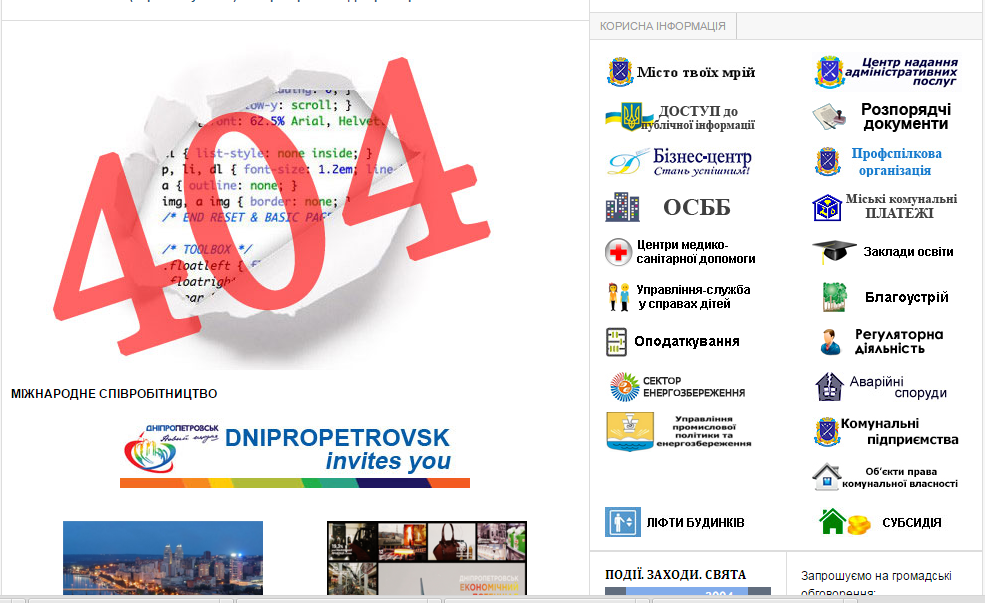The image size is (985, 603).
Task: Click the Оподаткування calculator icon
Action: pyautogui.click(x=616, y=342)
